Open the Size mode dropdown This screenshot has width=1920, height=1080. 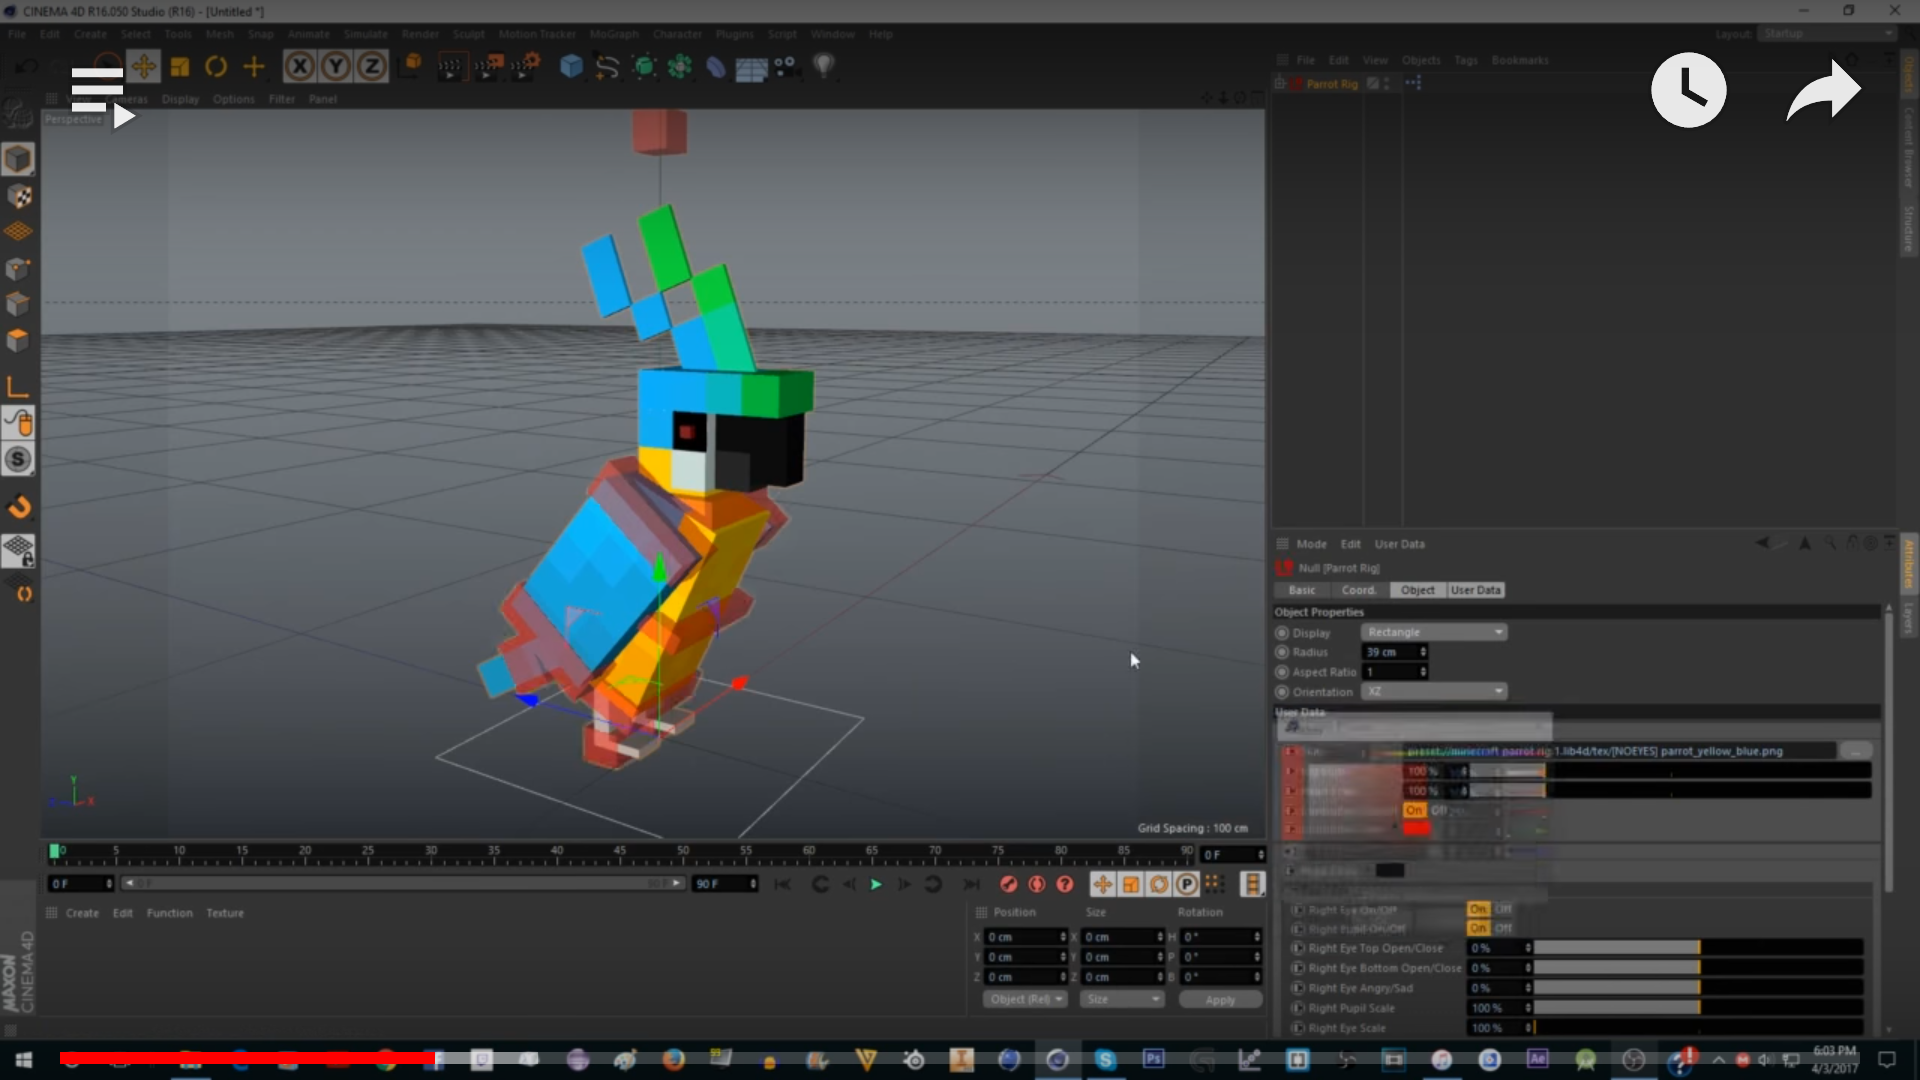point(1123,999)
